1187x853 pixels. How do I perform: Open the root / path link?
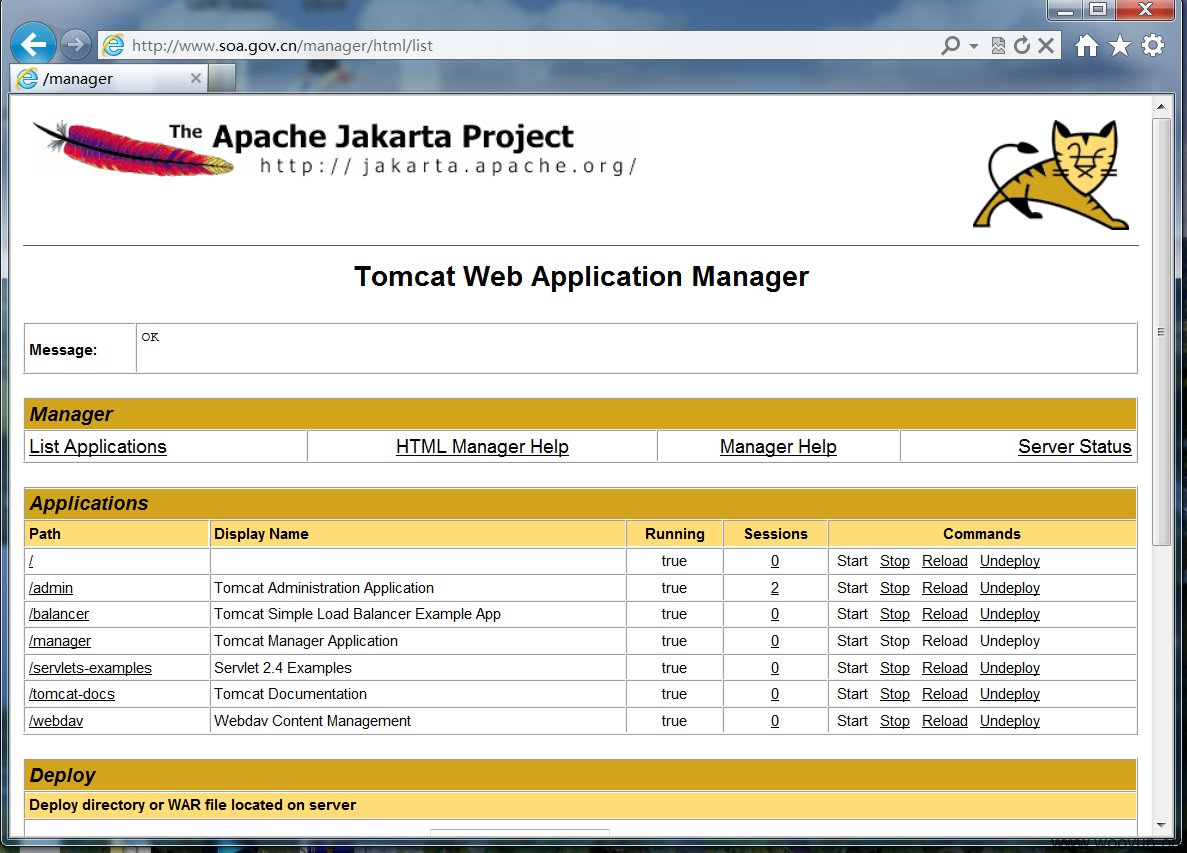(x=31, y=561)
